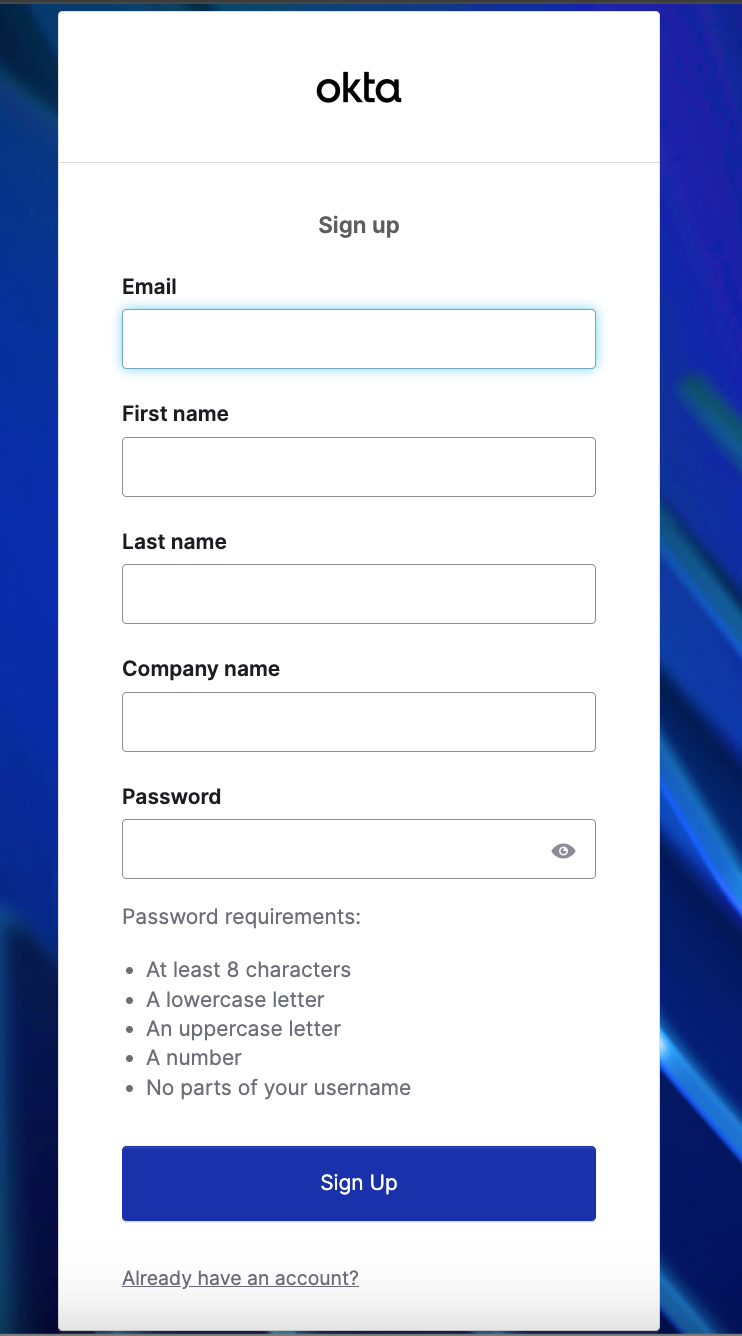
Task: Click the No parts of your username text
Action: coord(278,1087)
